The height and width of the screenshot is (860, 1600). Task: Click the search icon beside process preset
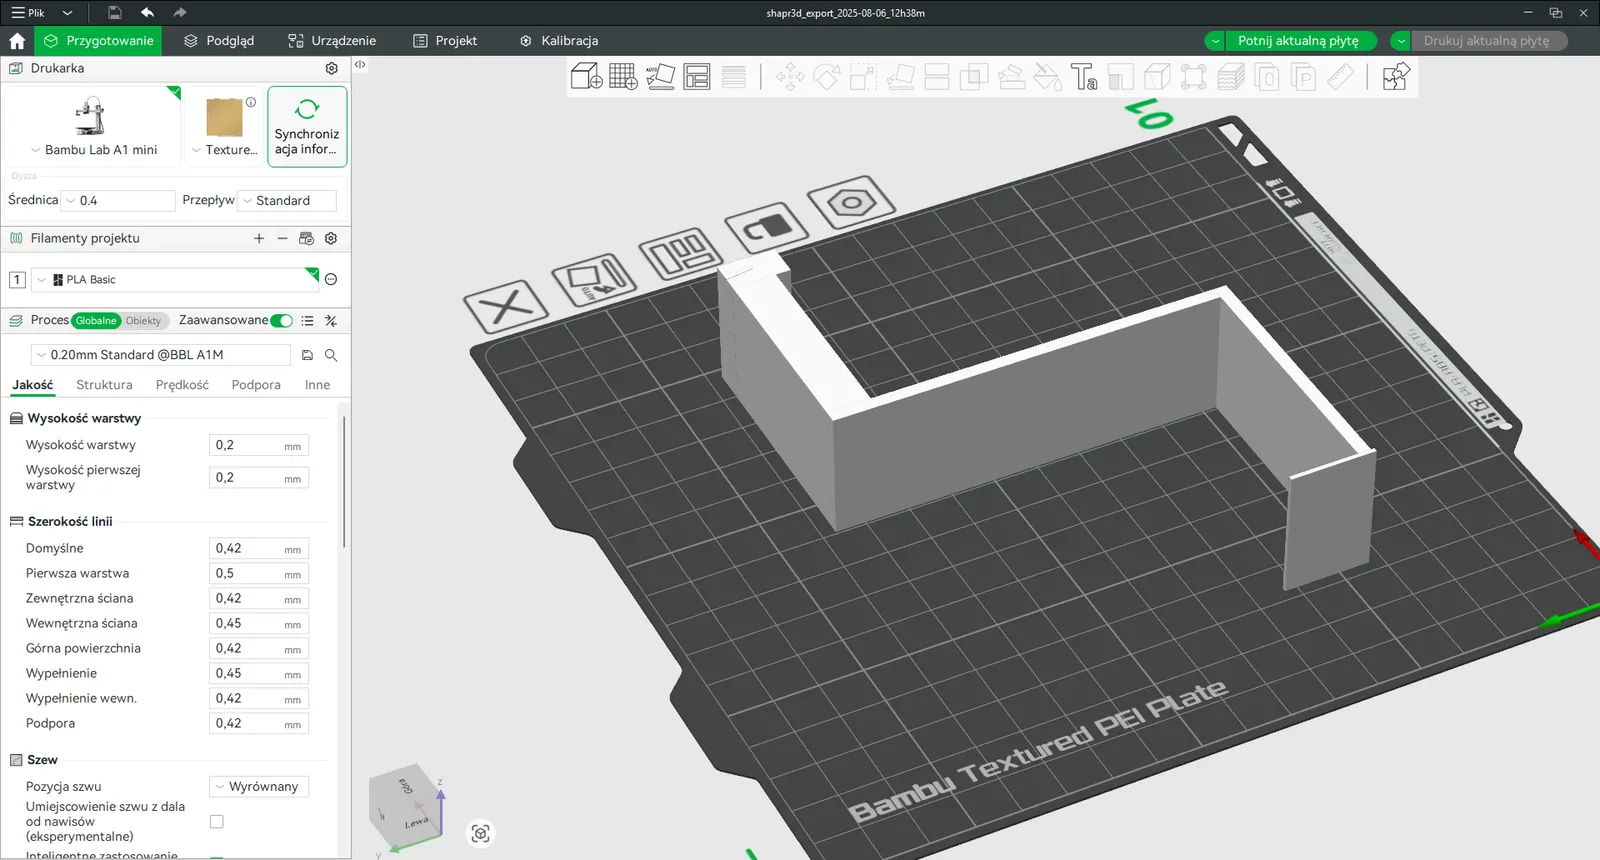pyautogui.click(x=331, y=355)
